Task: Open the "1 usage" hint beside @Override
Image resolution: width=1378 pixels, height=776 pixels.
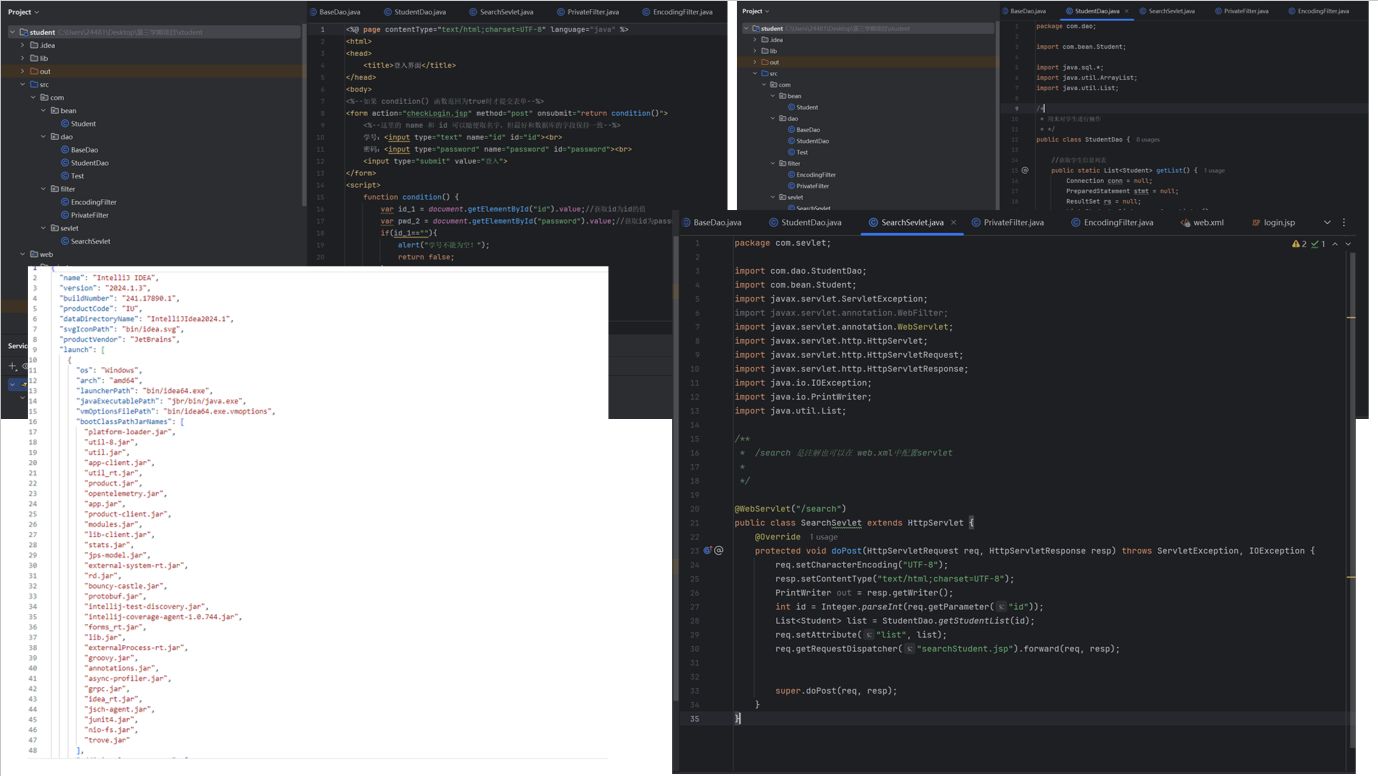Action: (x=826, y=537)
